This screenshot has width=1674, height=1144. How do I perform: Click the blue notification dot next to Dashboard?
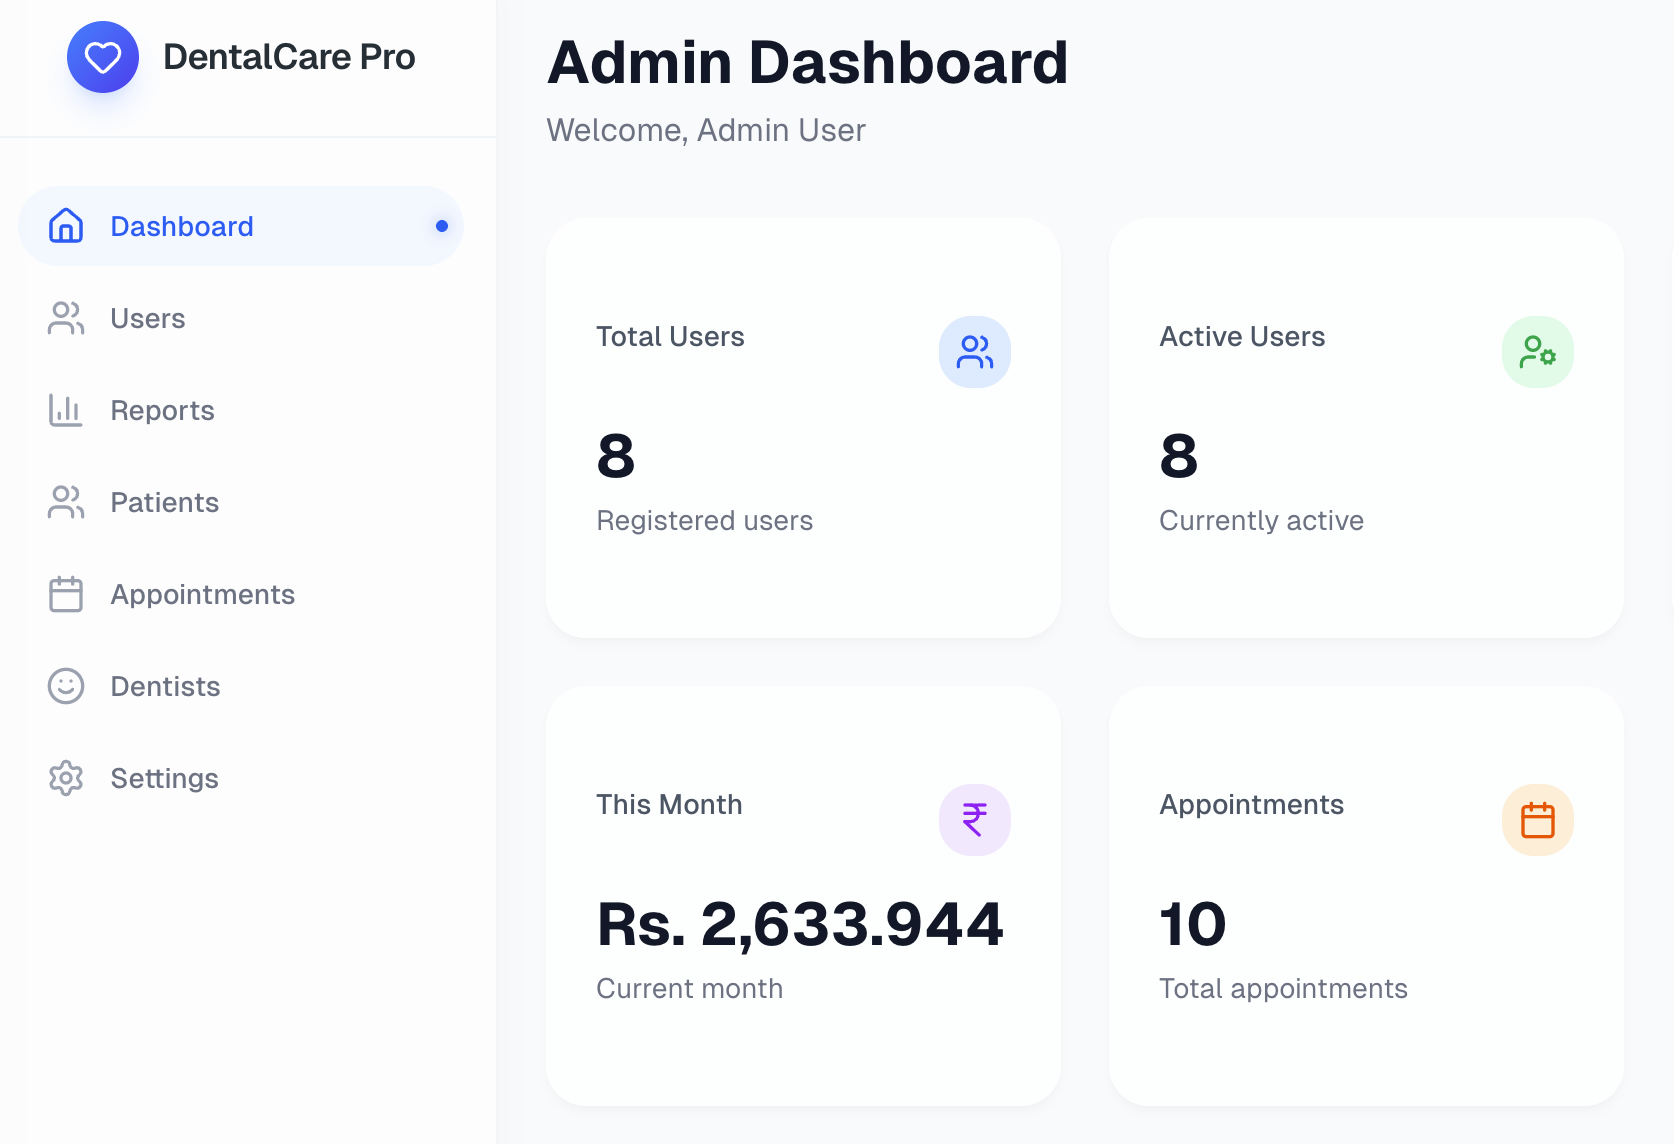tap(441, 226)
